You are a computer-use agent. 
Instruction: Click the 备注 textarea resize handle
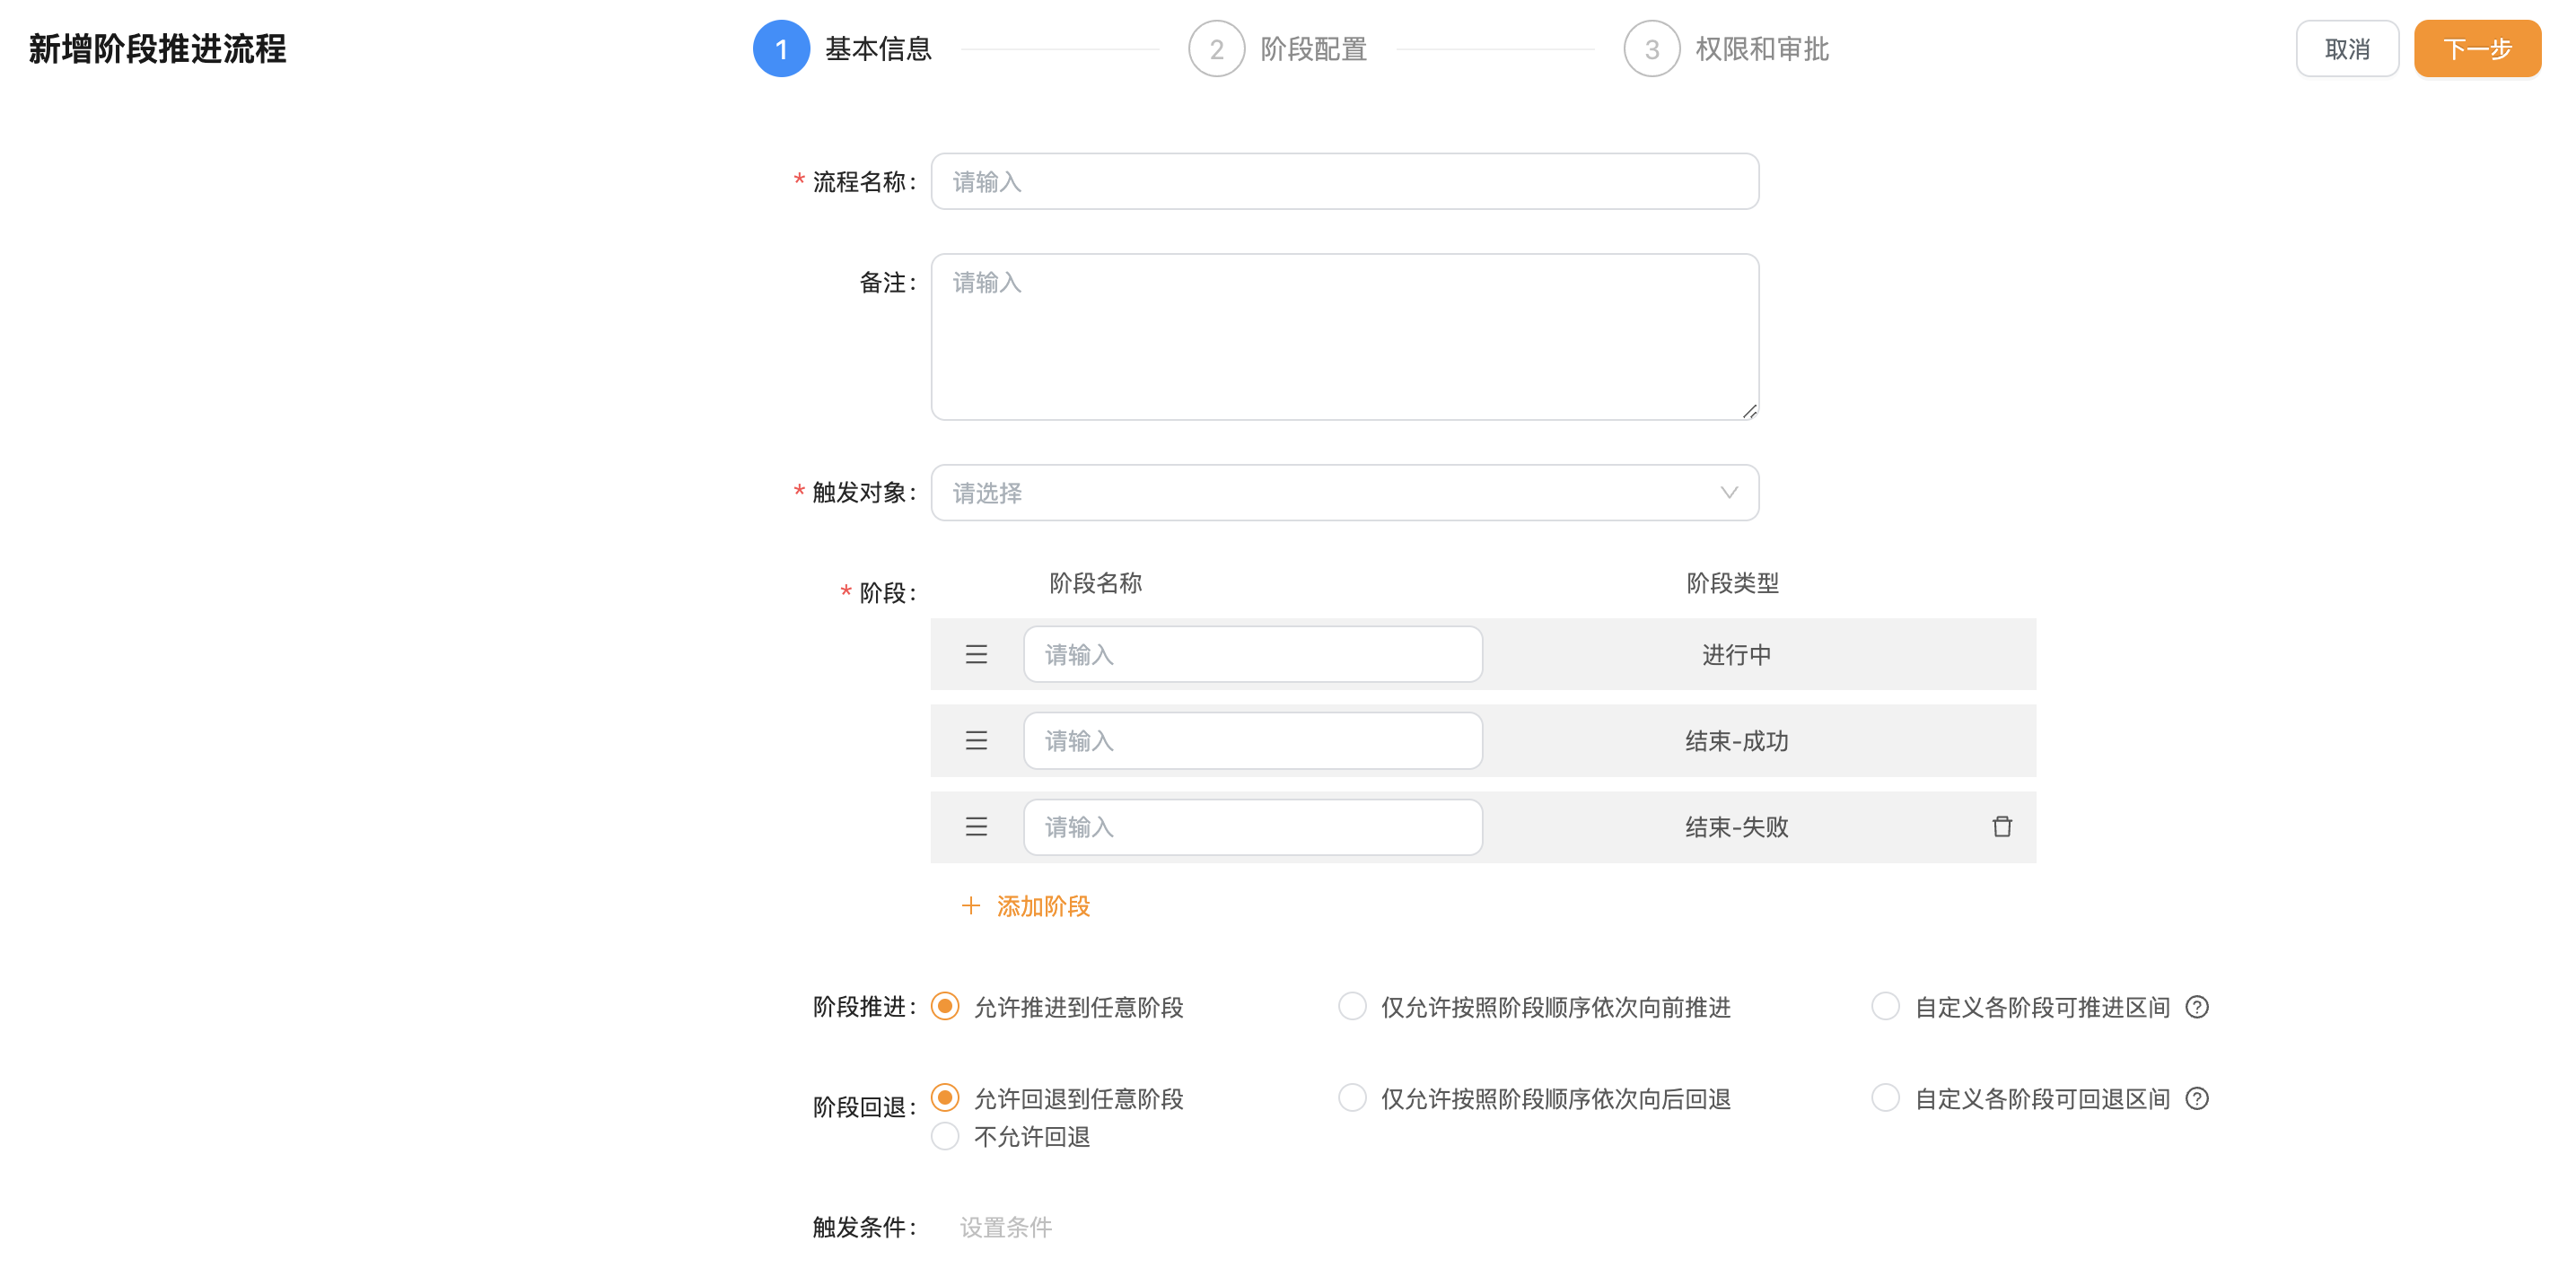point(1748,411)
